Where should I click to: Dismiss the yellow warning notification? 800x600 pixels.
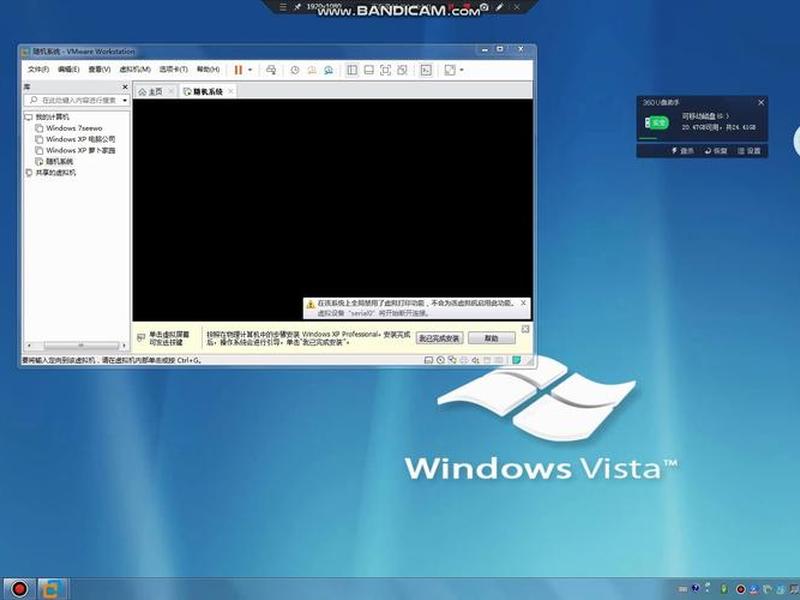click(x=523, y=303)
